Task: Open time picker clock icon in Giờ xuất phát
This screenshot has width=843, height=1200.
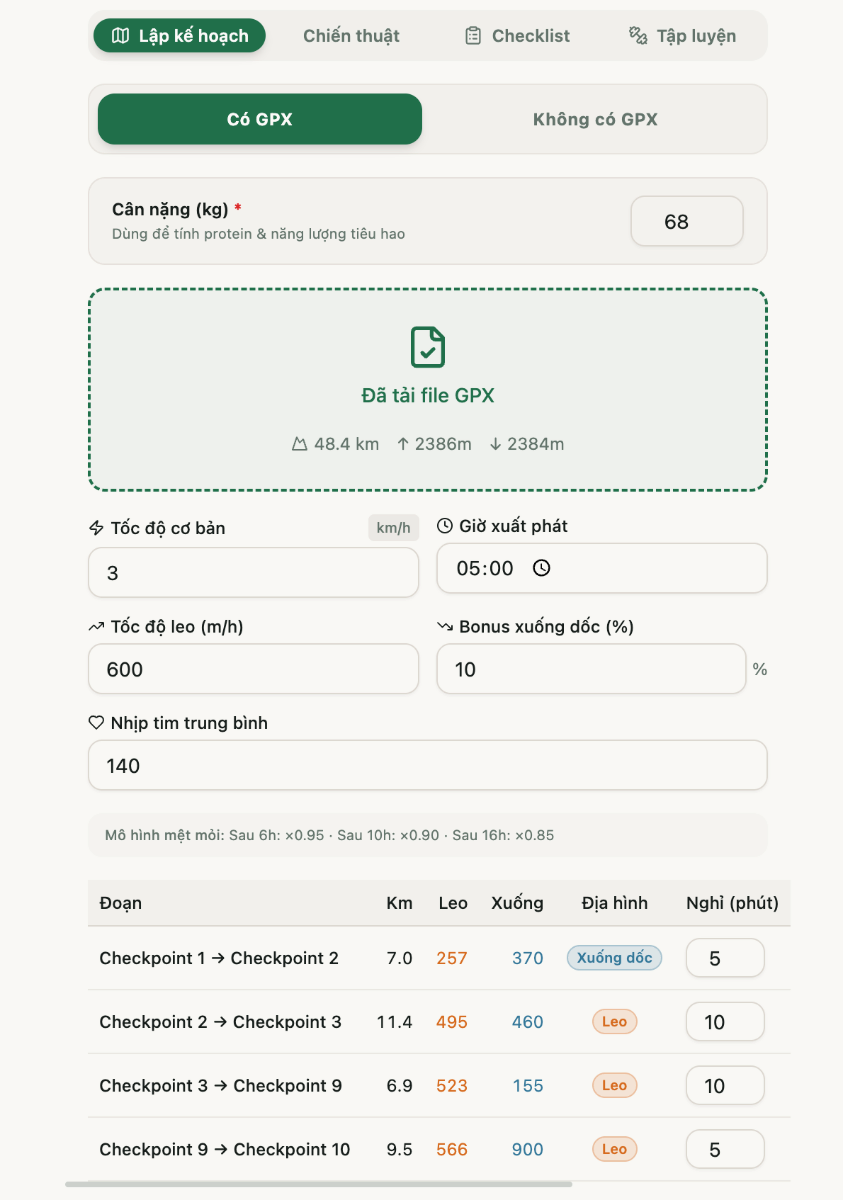Action: pos(541,568)
